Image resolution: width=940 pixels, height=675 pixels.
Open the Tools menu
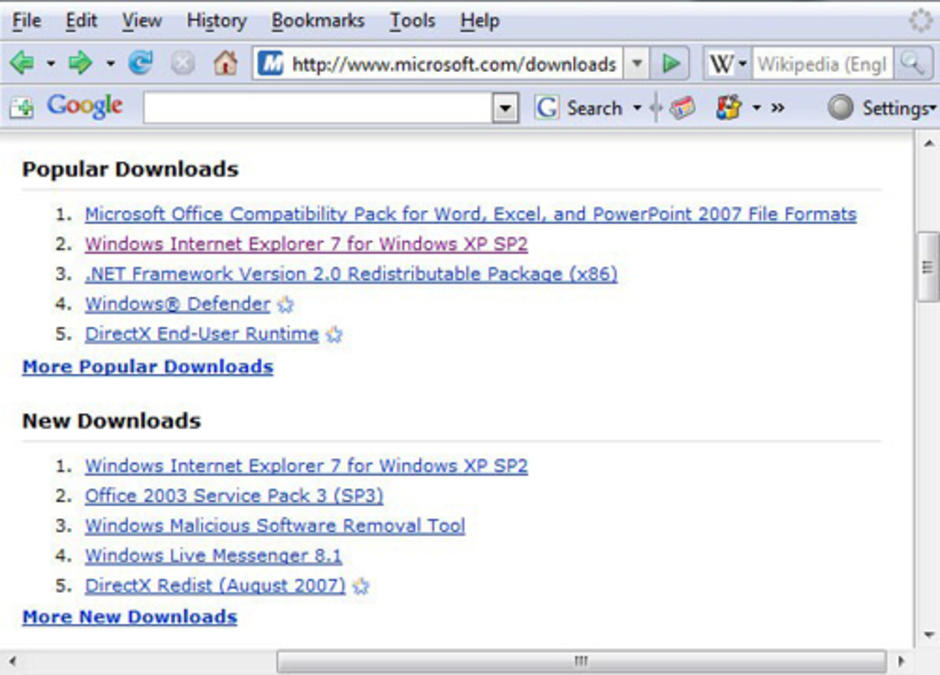(412, 21)
